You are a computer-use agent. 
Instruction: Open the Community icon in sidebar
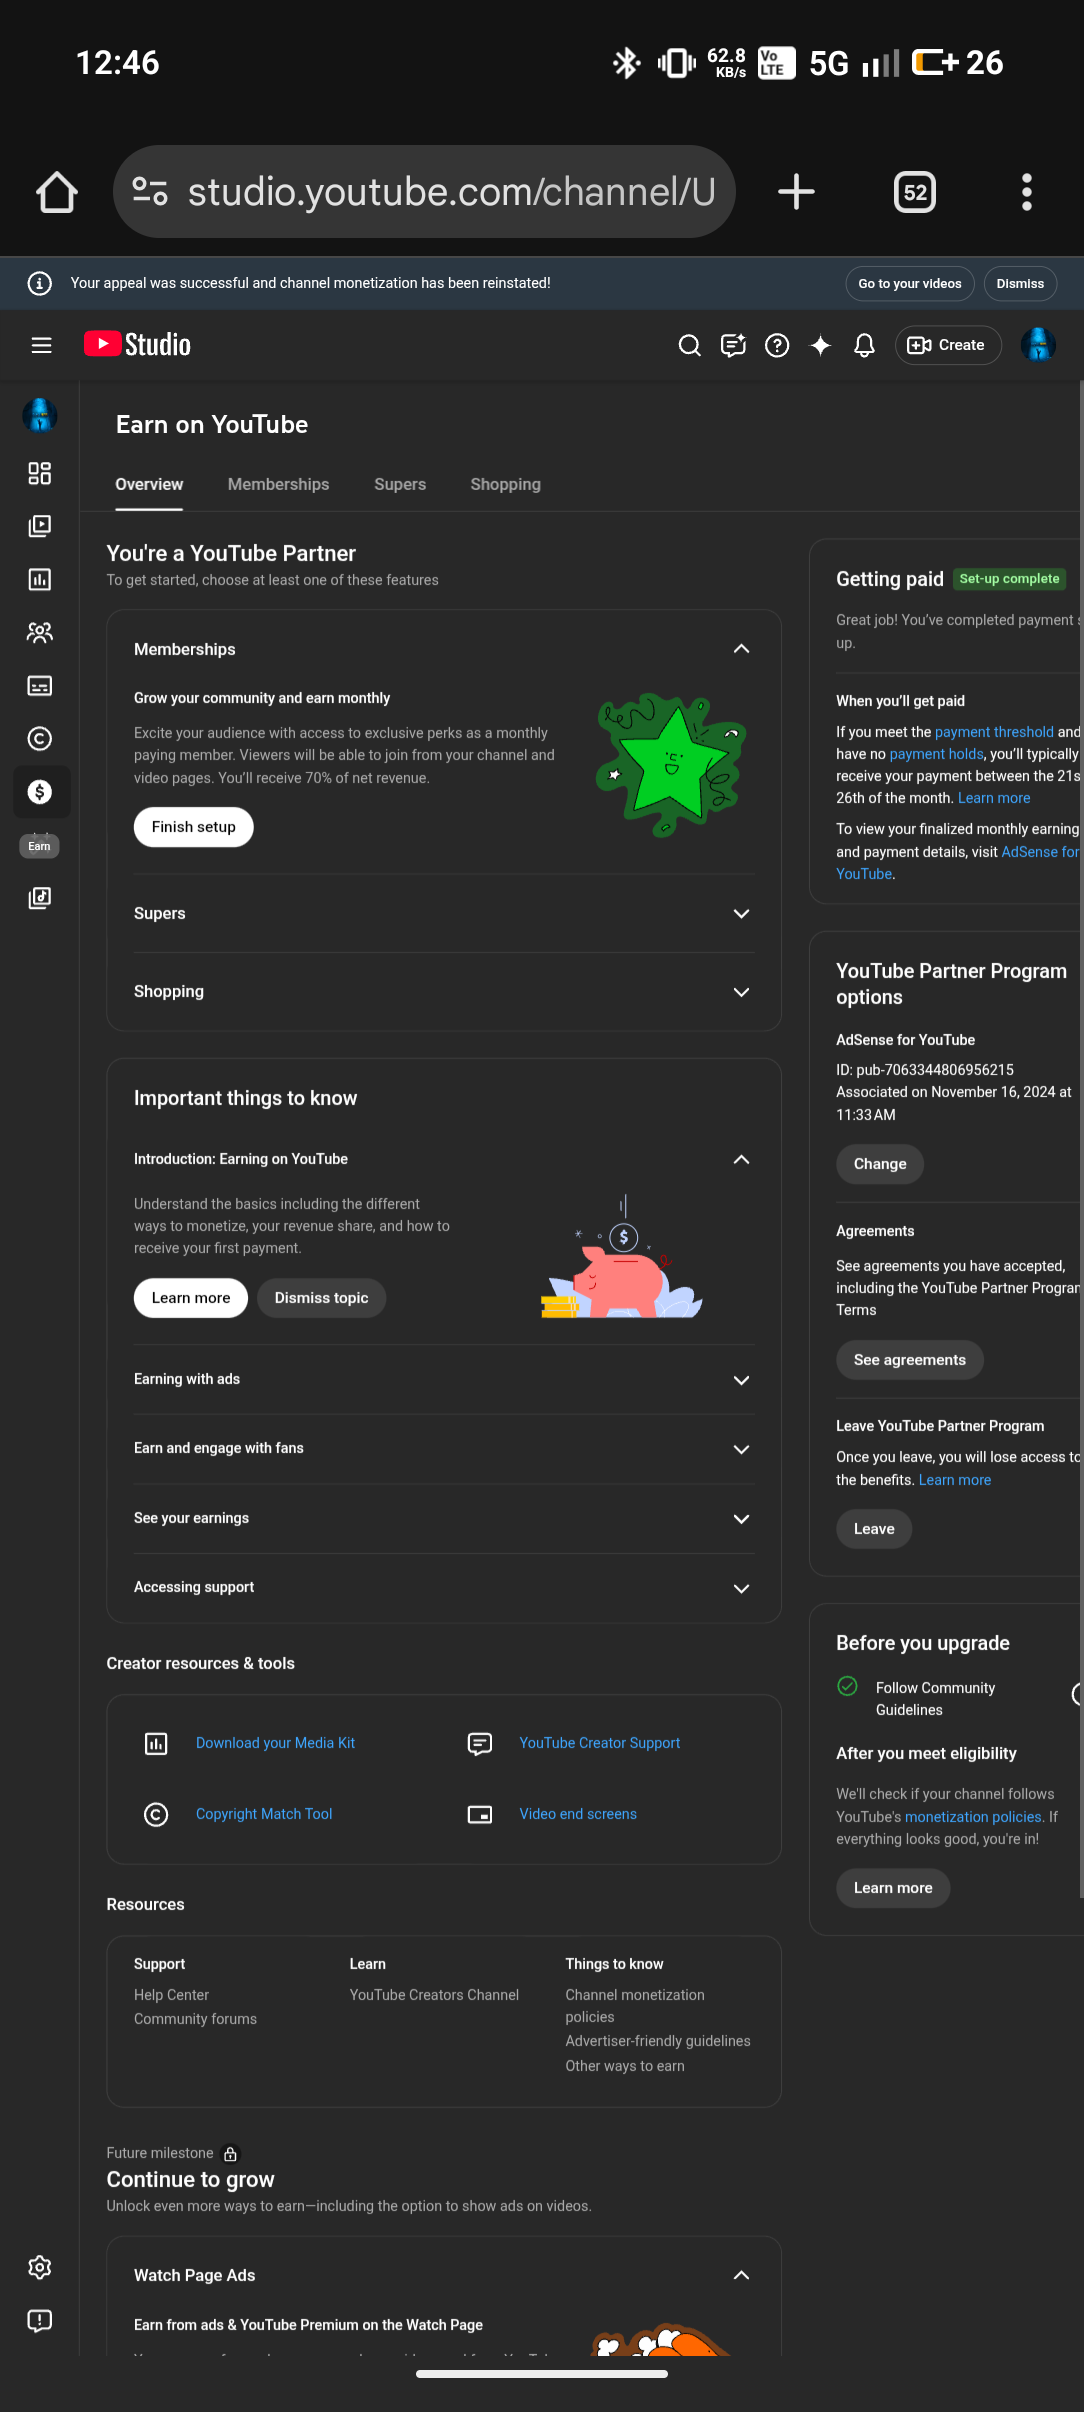pyautogui.click(x=40, y=632)
